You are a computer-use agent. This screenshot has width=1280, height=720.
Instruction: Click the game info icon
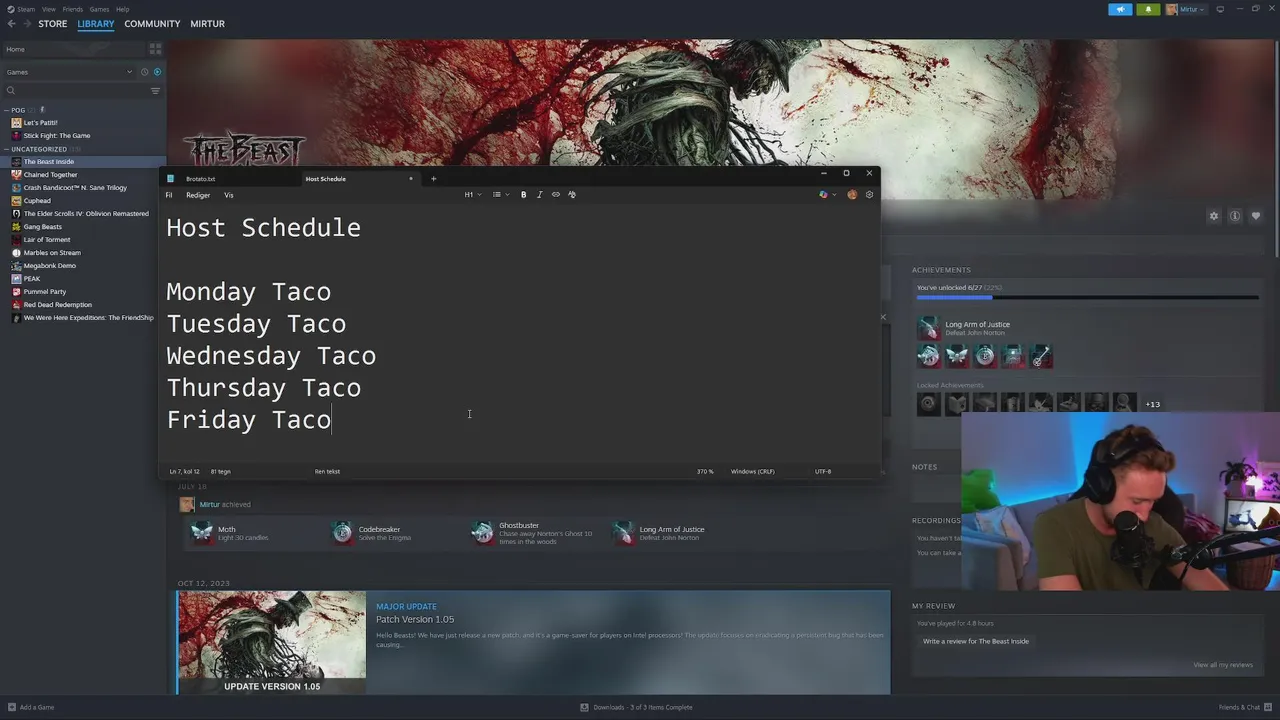coord(1235,216)
